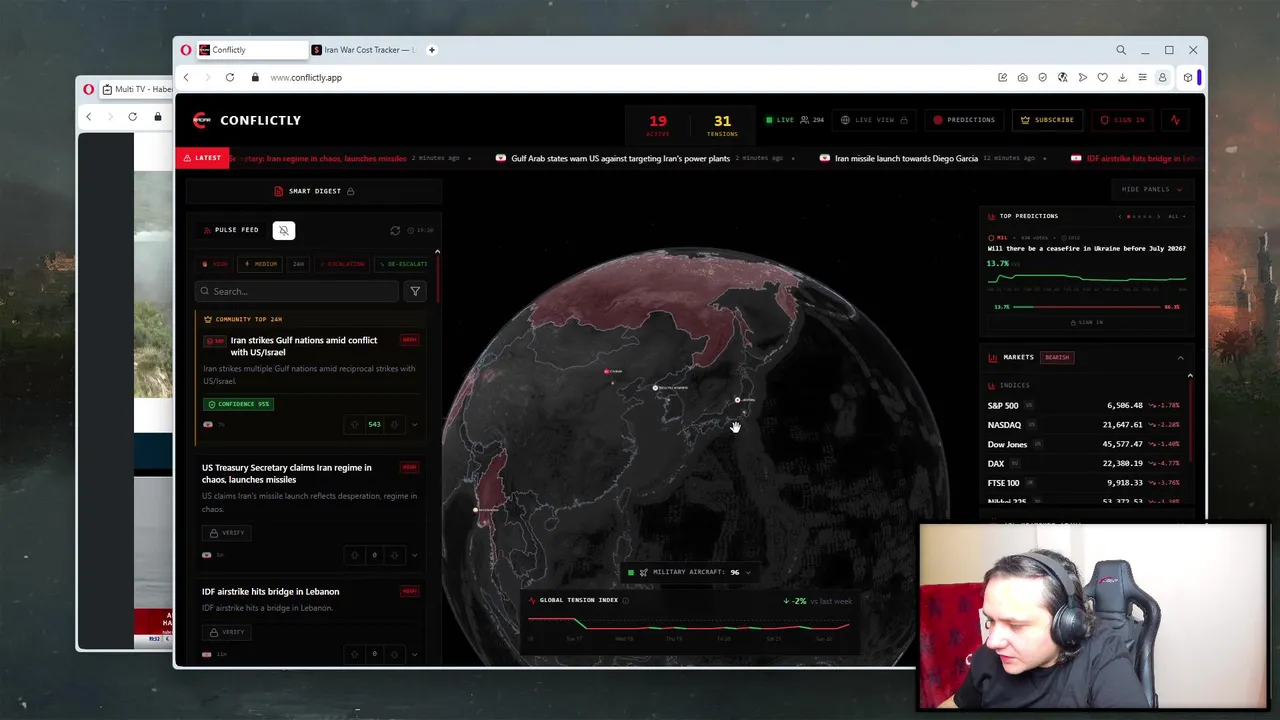
Task: Click the Confidence 95% badge
Action: click(238, 404)
